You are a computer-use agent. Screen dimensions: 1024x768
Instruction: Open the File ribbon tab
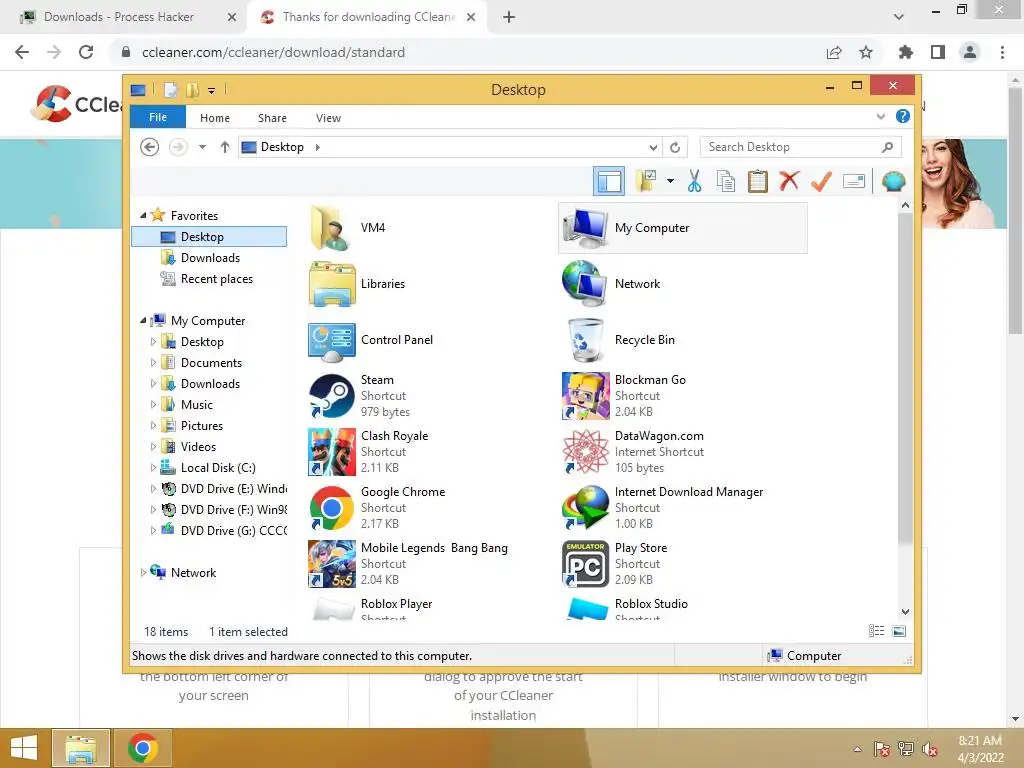click(x=158, y=118)
